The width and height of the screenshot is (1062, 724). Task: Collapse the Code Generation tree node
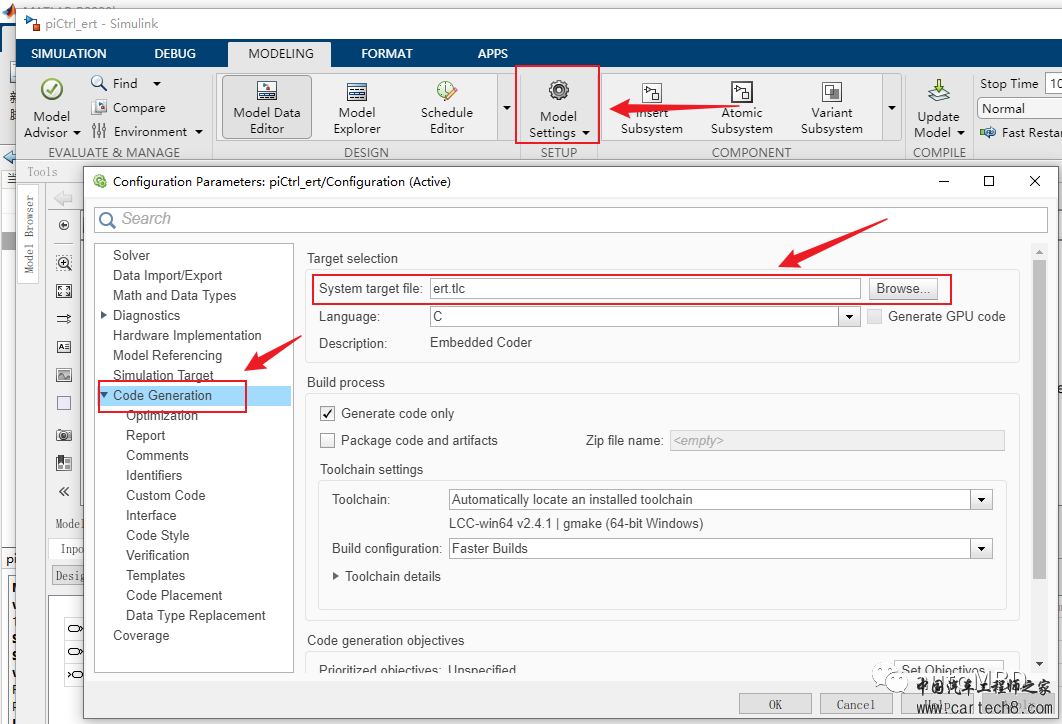[104, 394]
